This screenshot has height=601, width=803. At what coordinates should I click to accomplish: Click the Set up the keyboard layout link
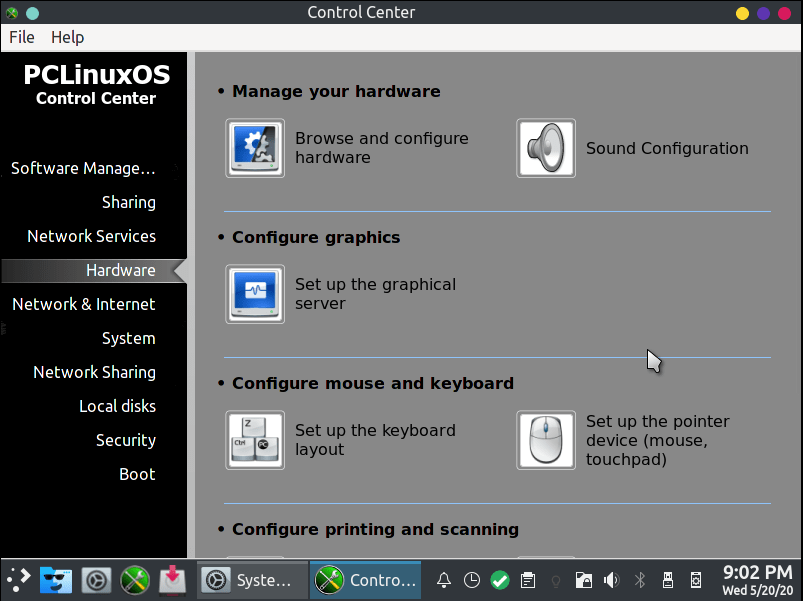click(375, 440)
